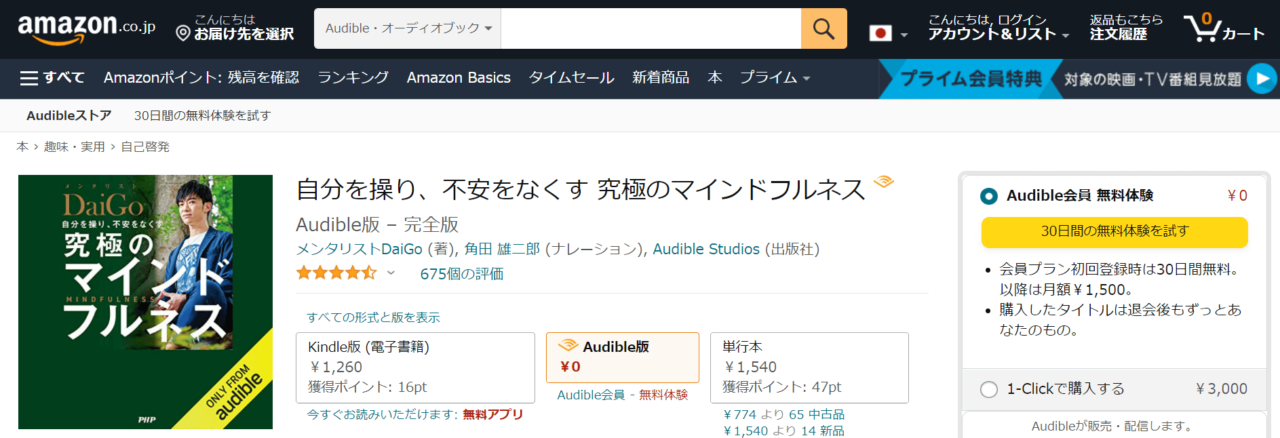The height and width of the screenshot is (438, 1280).
Task: Click the book cover thumbnail image
Action: [x=146, y=302]
